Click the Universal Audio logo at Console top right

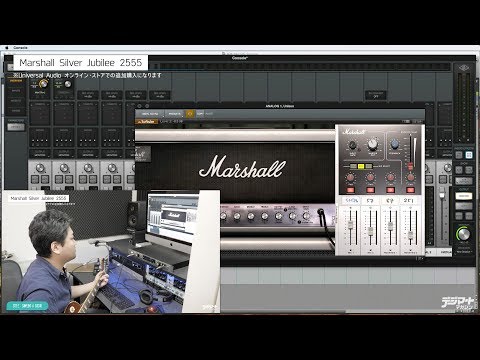pyautogui.click(x=464, y=68)
